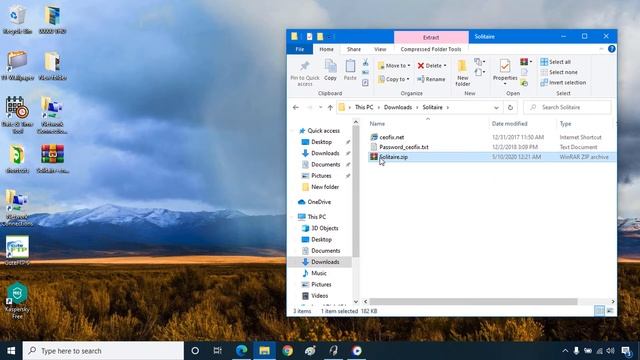Open the New item dropdown
Screen dimensions: 640x360
480,62
